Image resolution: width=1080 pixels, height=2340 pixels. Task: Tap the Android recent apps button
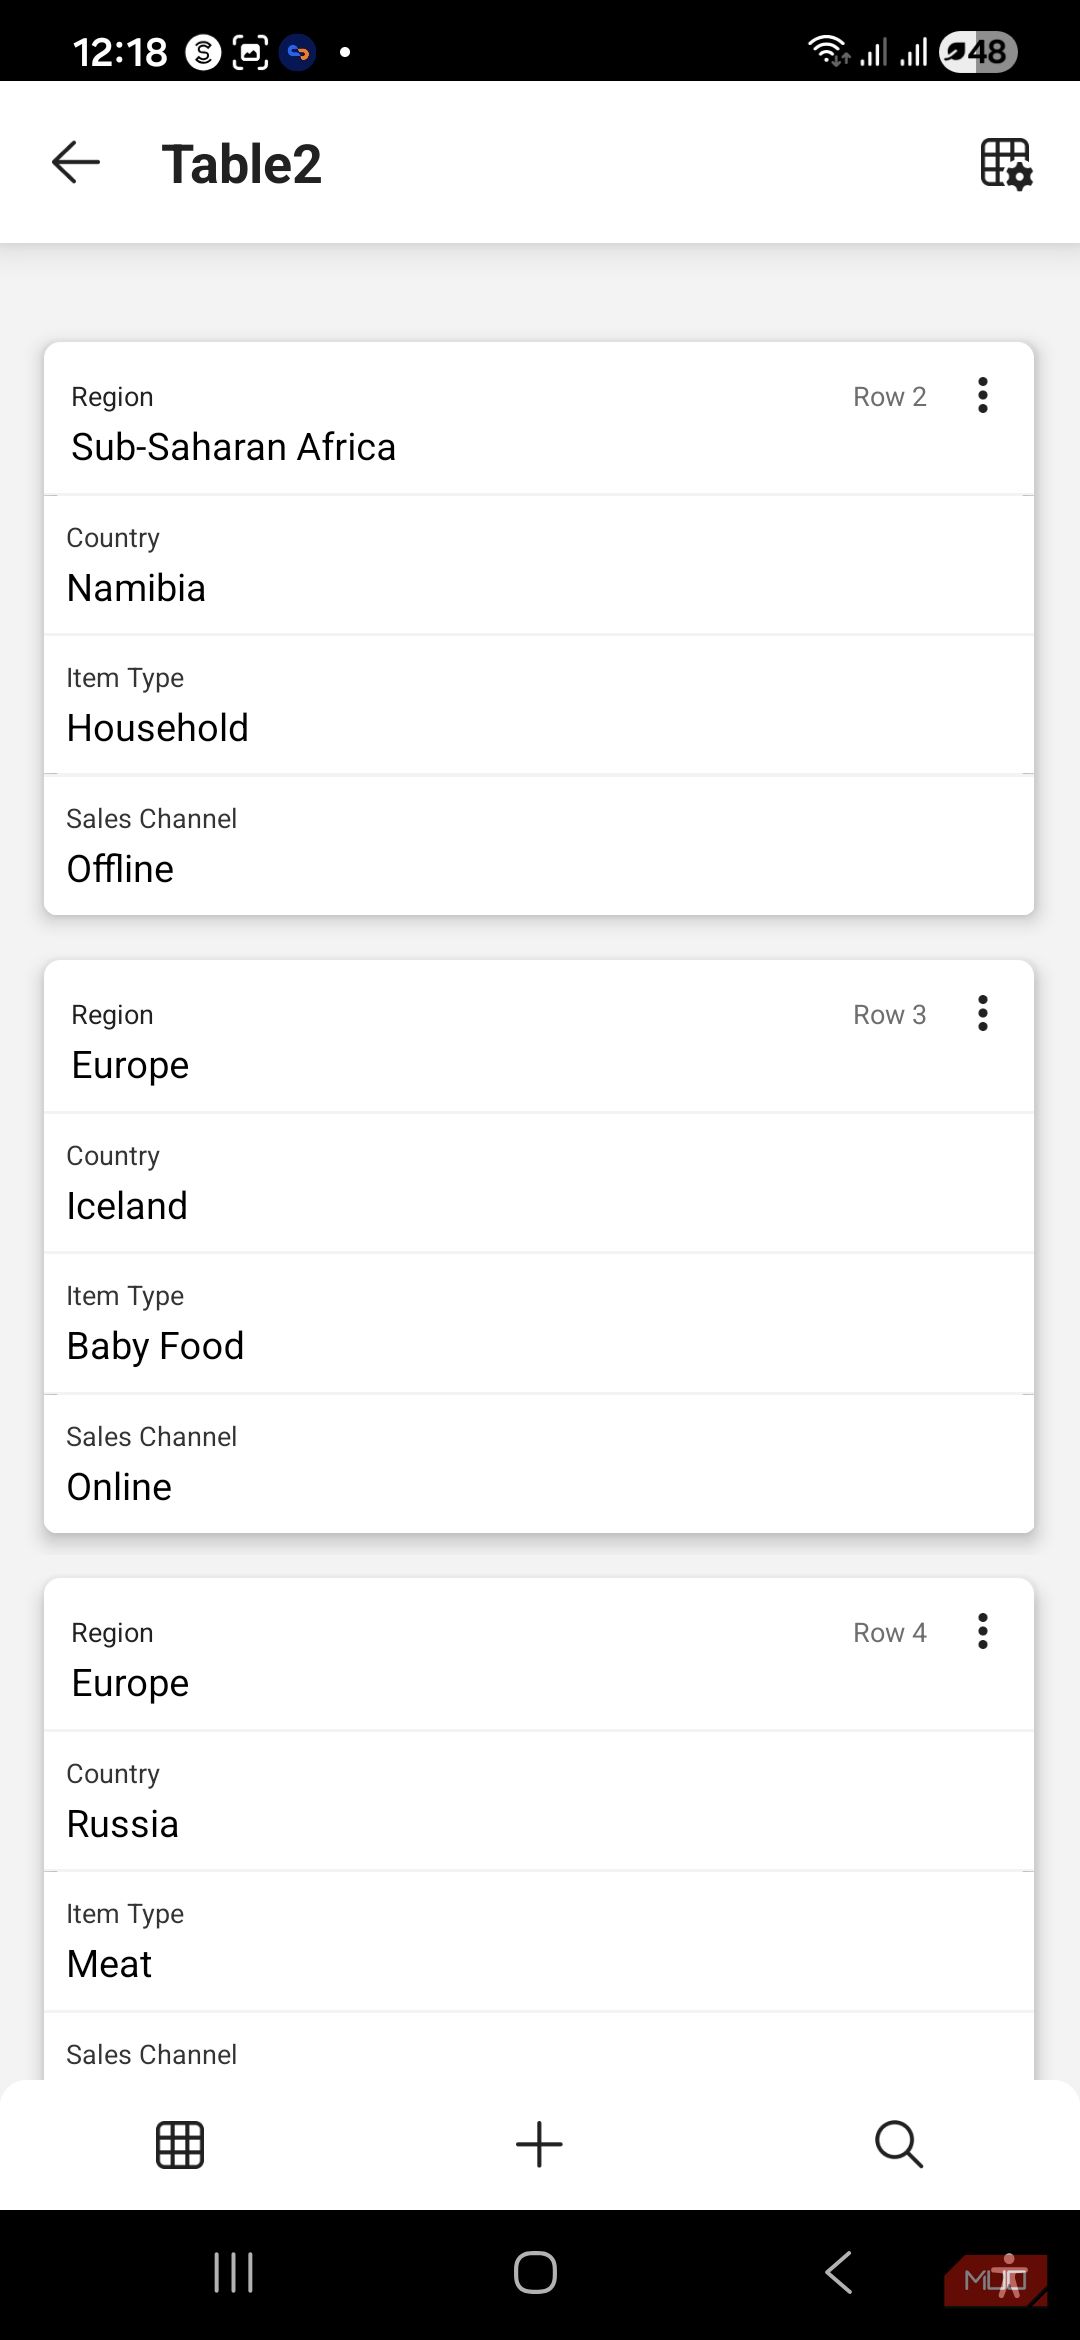point(234,2273)
